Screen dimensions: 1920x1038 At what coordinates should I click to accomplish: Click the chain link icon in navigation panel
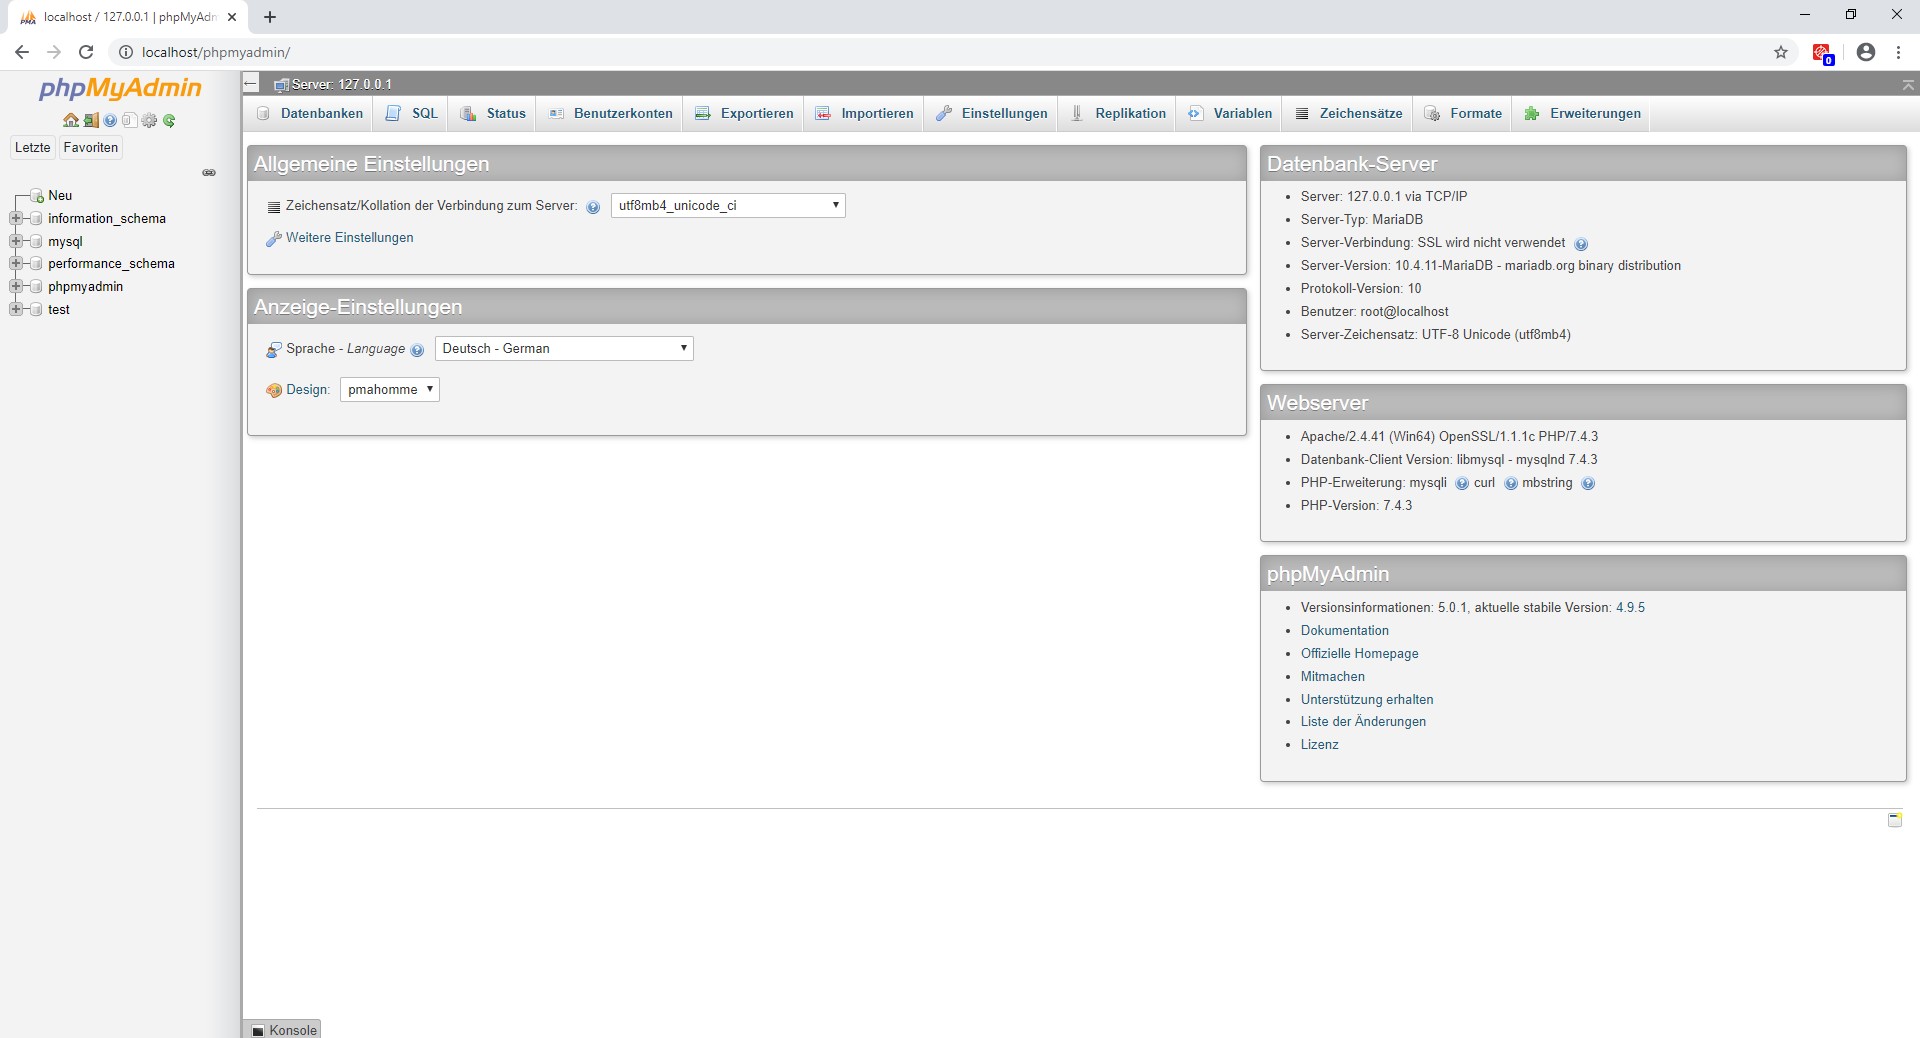pyautogui.click(x=209, y=172)
